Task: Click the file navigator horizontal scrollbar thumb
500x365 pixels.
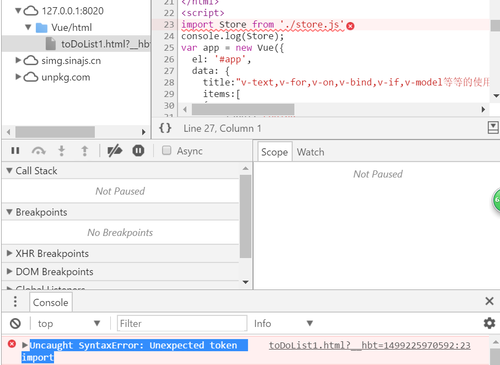Action: 55,132
